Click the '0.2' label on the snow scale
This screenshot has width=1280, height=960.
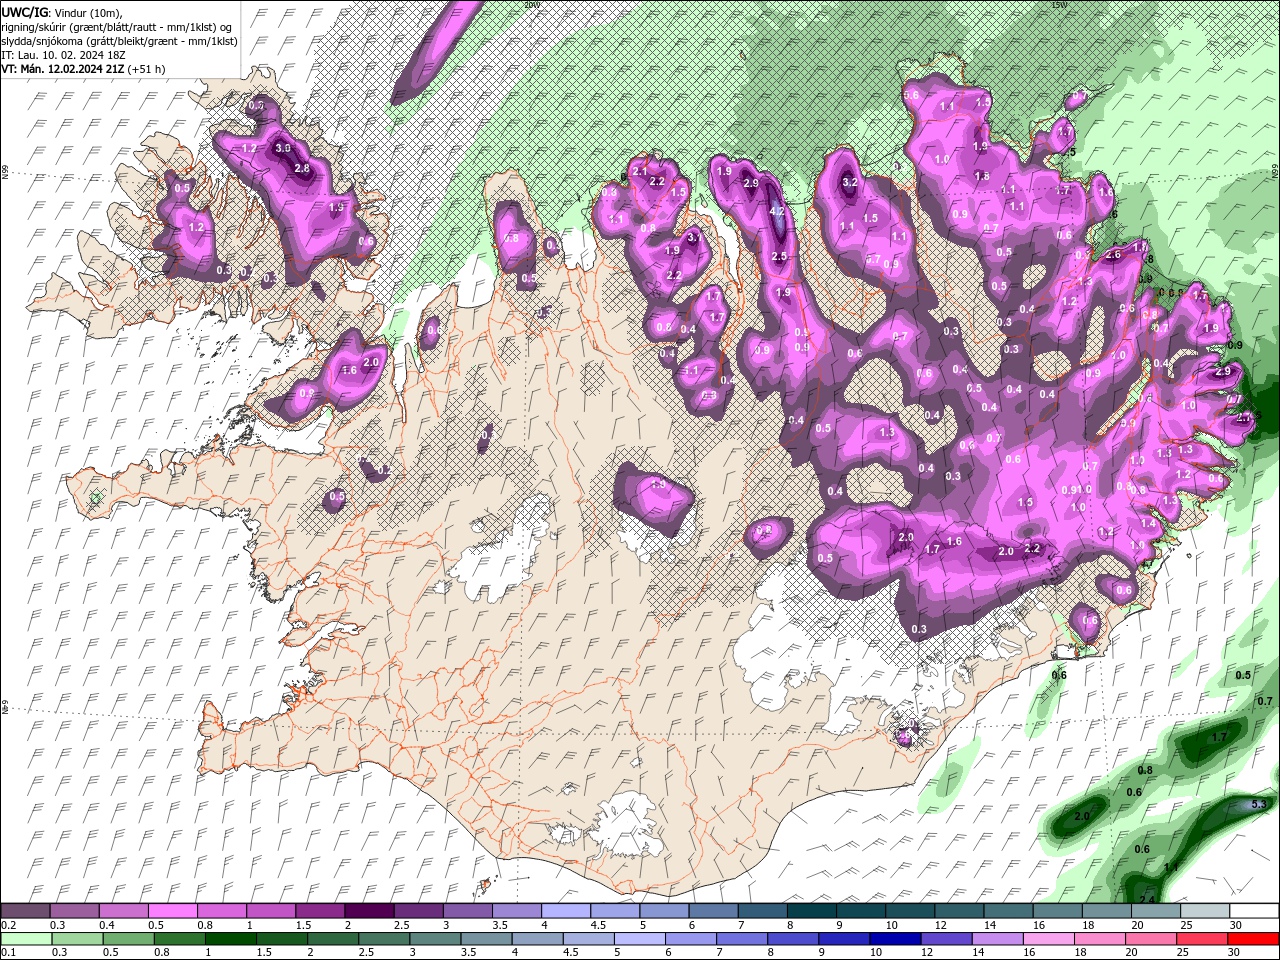(8, 925)
